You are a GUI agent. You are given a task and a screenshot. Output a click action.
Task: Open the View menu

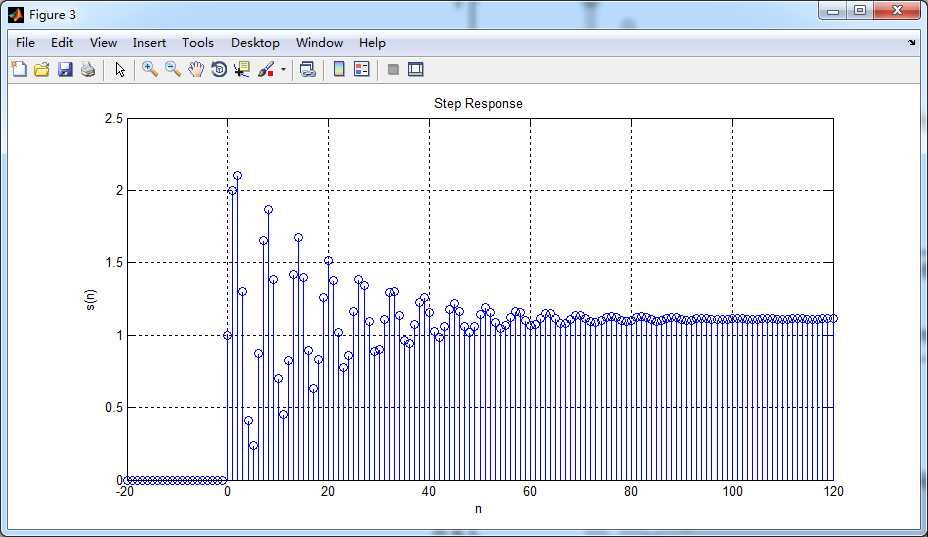pos(104,43)
